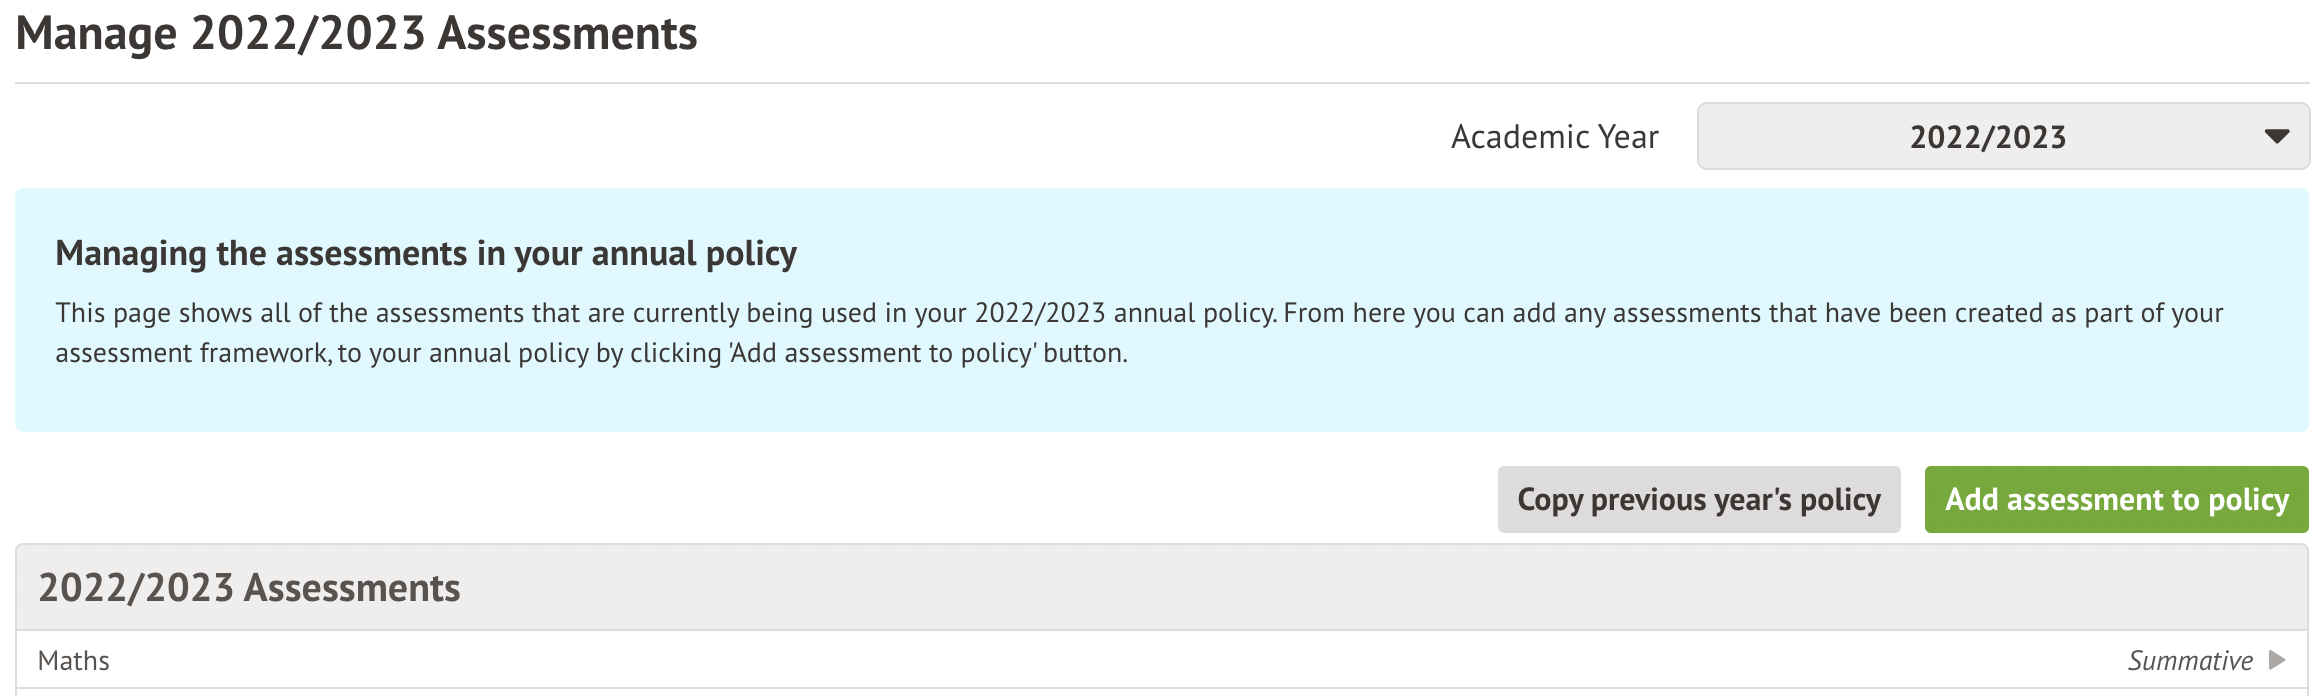Click the green Add assessment button
The image size is (2320, 696).
coord(2115,499)
